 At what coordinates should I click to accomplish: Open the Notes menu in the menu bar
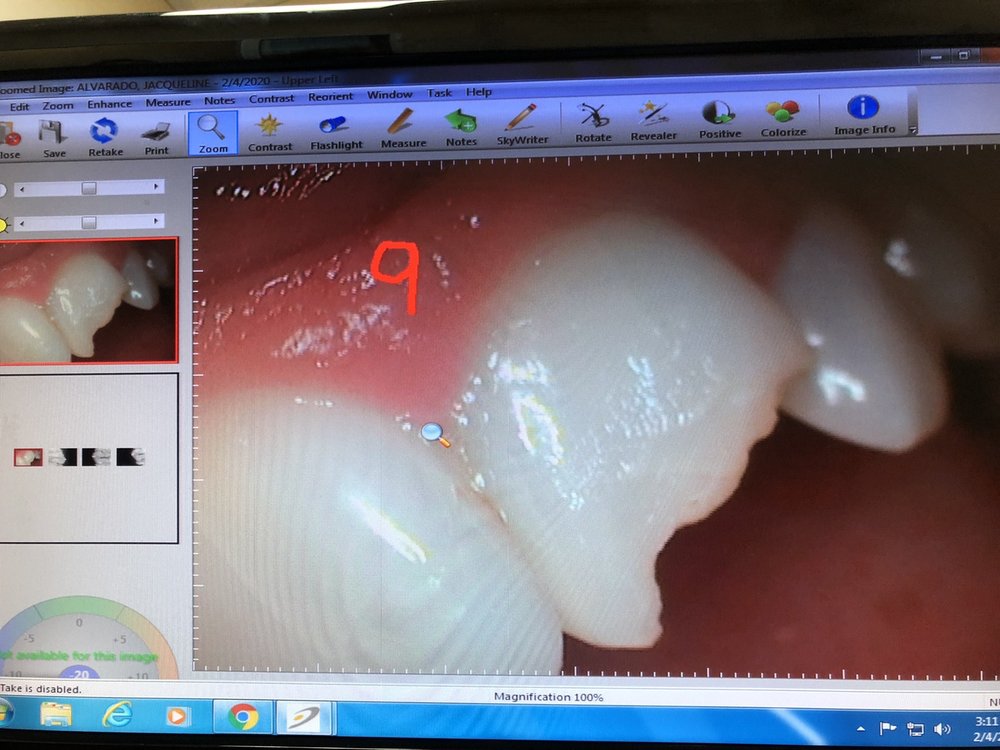coord(219,101)
